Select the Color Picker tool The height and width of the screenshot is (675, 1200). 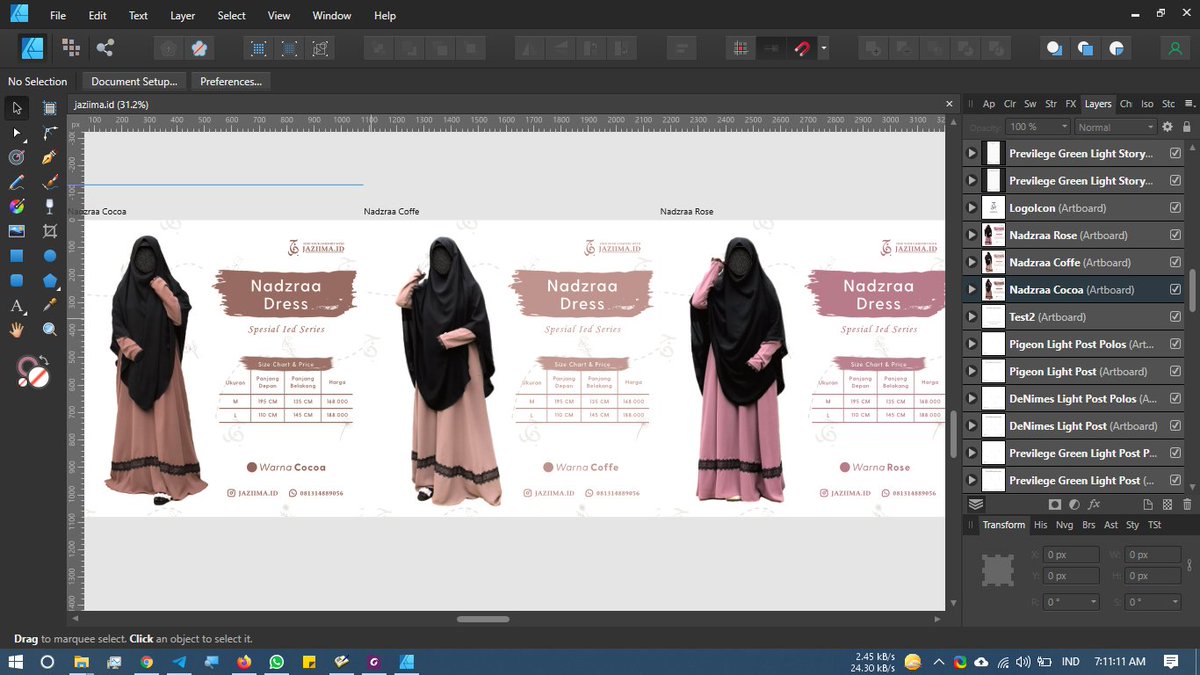coord(50,305)
